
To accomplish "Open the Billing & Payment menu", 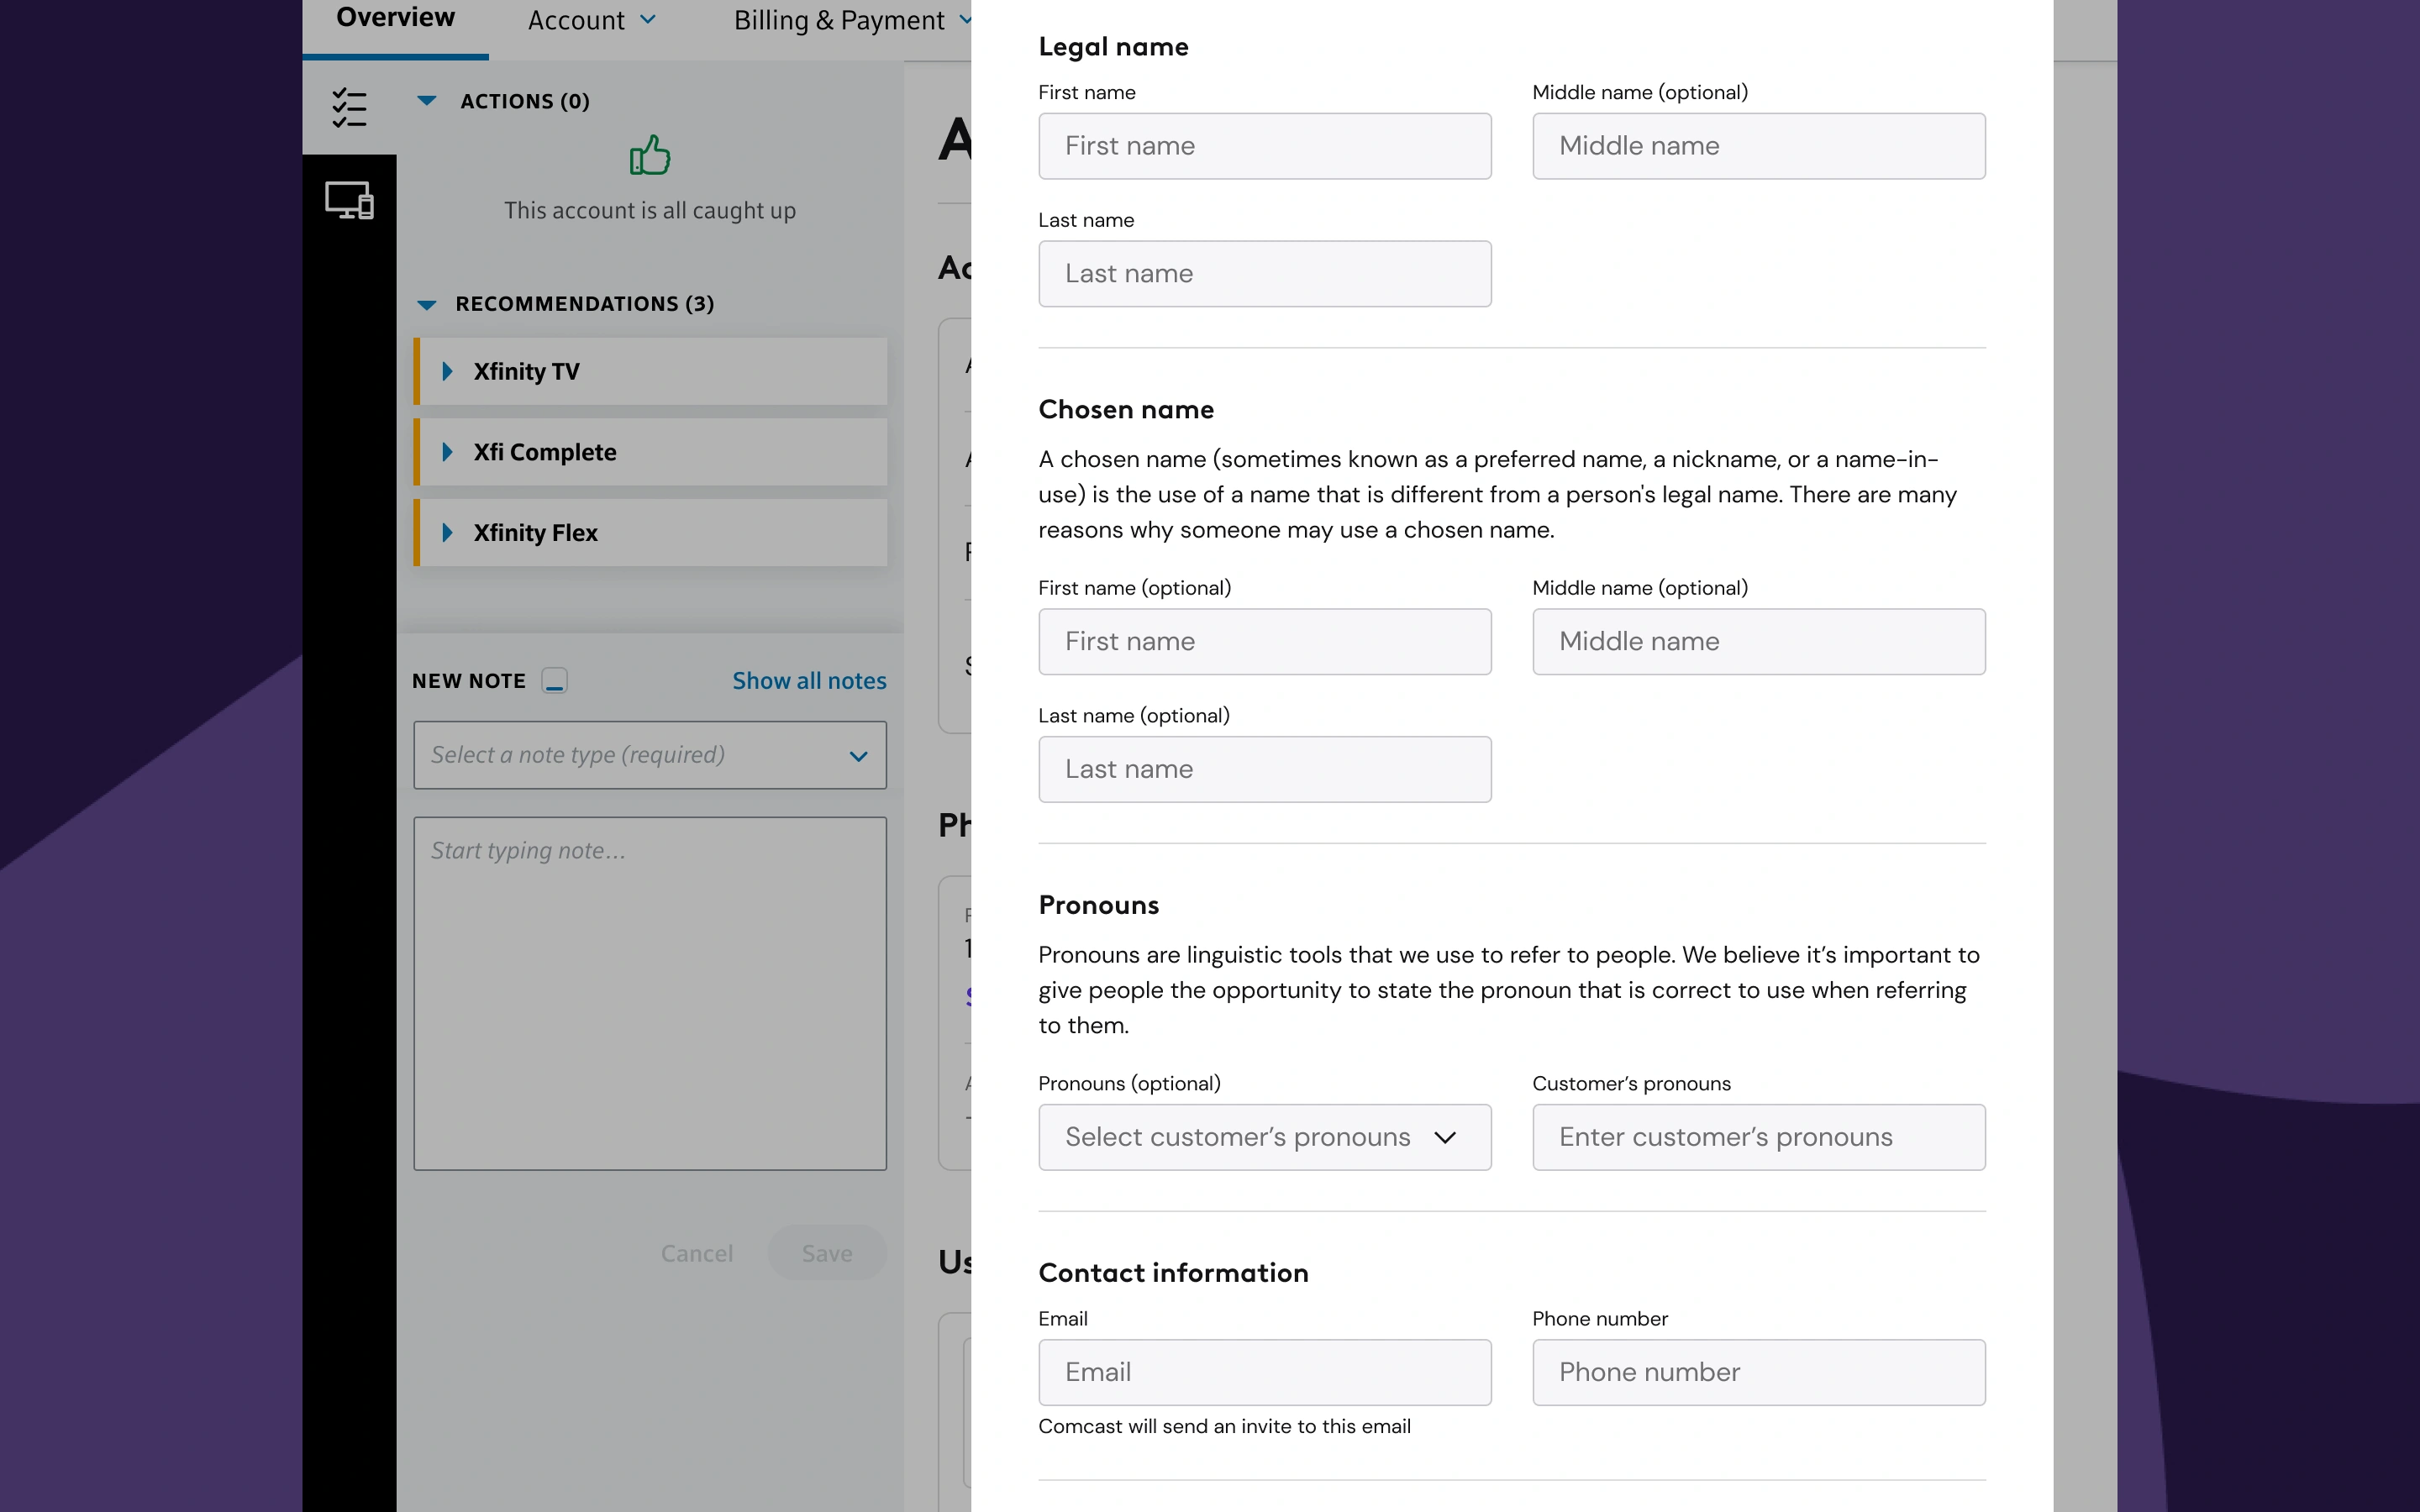I will pyautogui.click(x=852, y=20).
